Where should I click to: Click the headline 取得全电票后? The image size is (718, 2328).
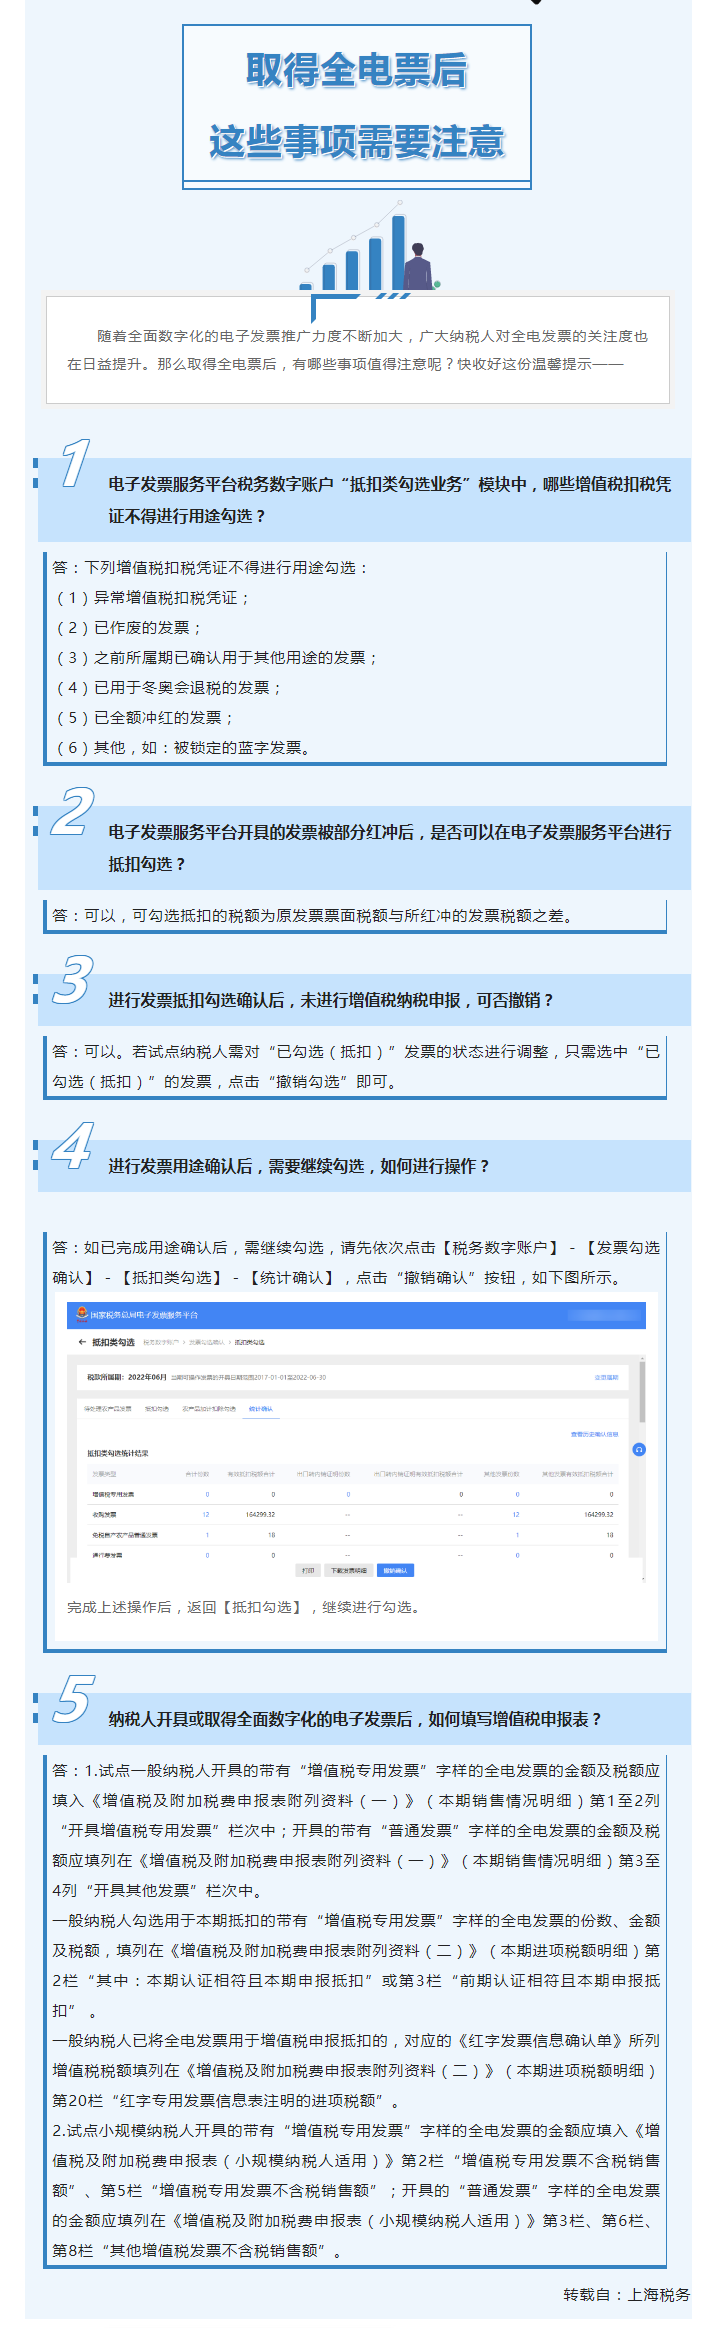(357, 70)
